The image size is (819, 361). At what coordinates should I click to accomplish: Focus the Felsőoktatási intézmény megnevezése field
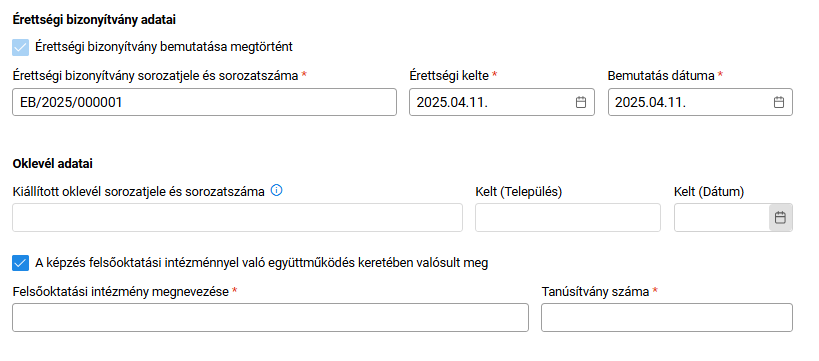tap(270, 317)
